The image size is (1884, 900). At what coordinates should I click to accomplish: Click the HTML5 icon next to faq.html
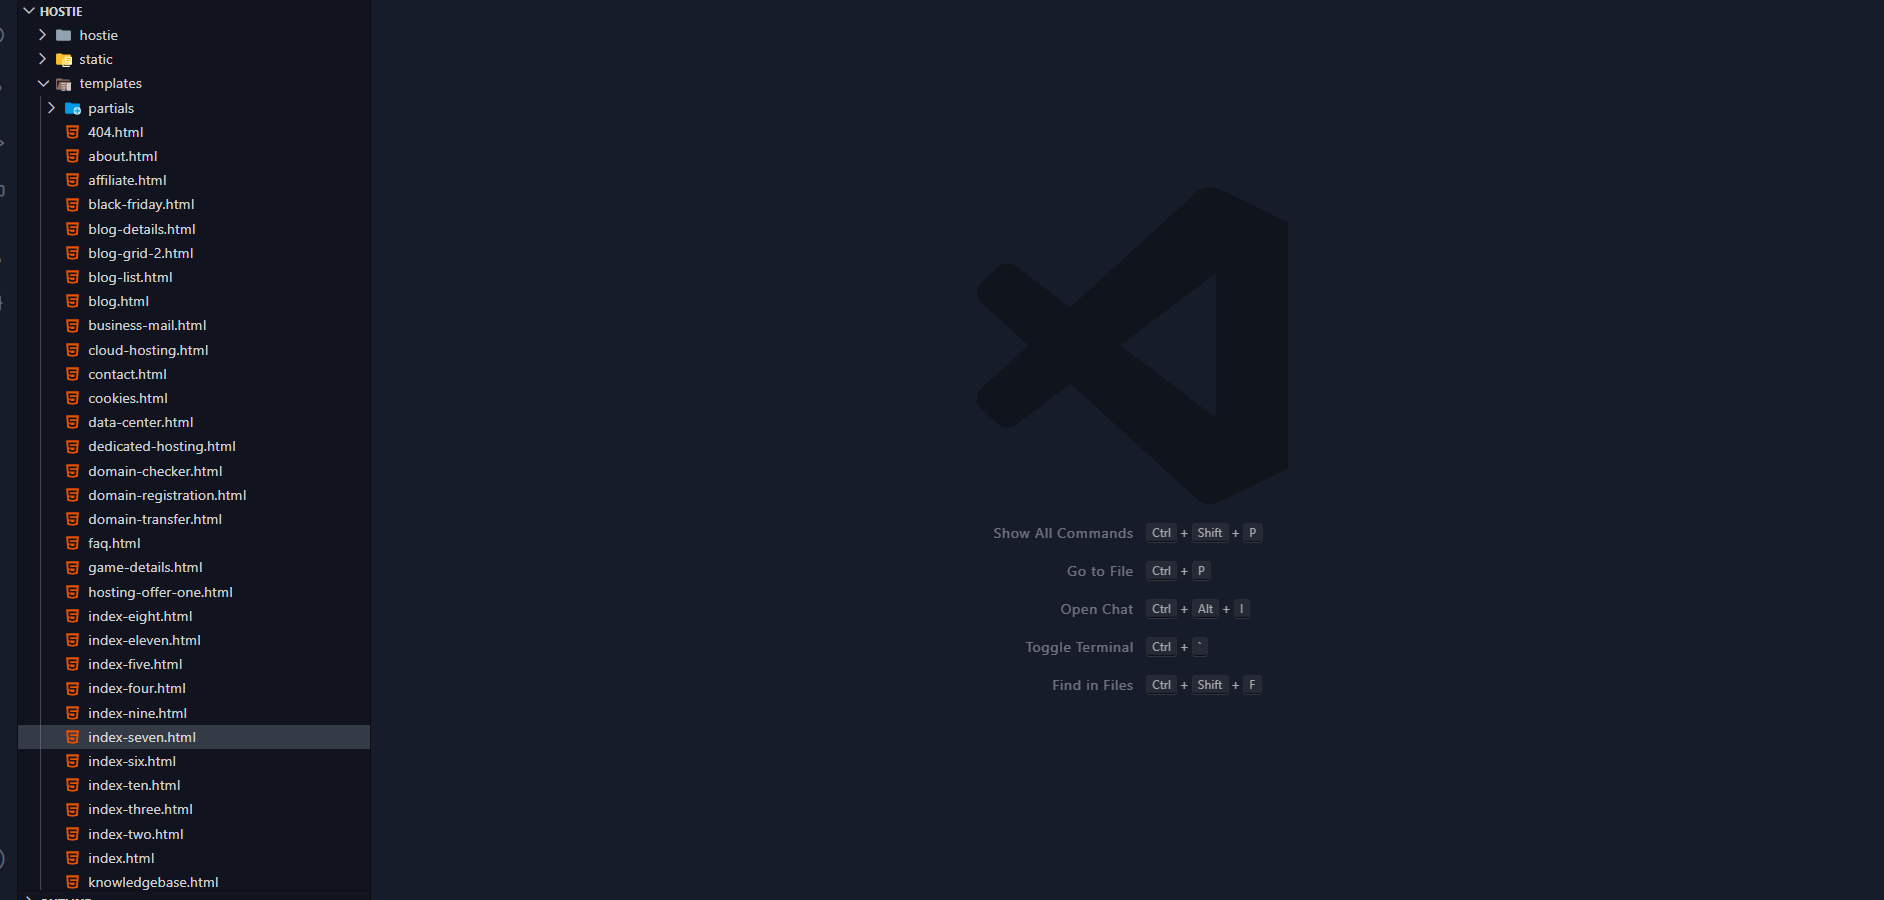pyautogui.click(x=73, y=543)
